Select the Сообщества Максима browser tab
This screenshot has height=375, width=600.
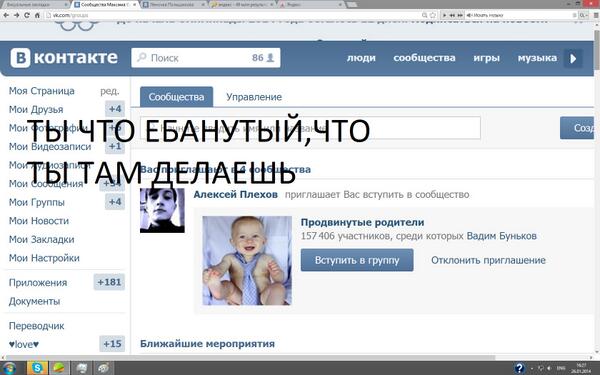[105, 5]
